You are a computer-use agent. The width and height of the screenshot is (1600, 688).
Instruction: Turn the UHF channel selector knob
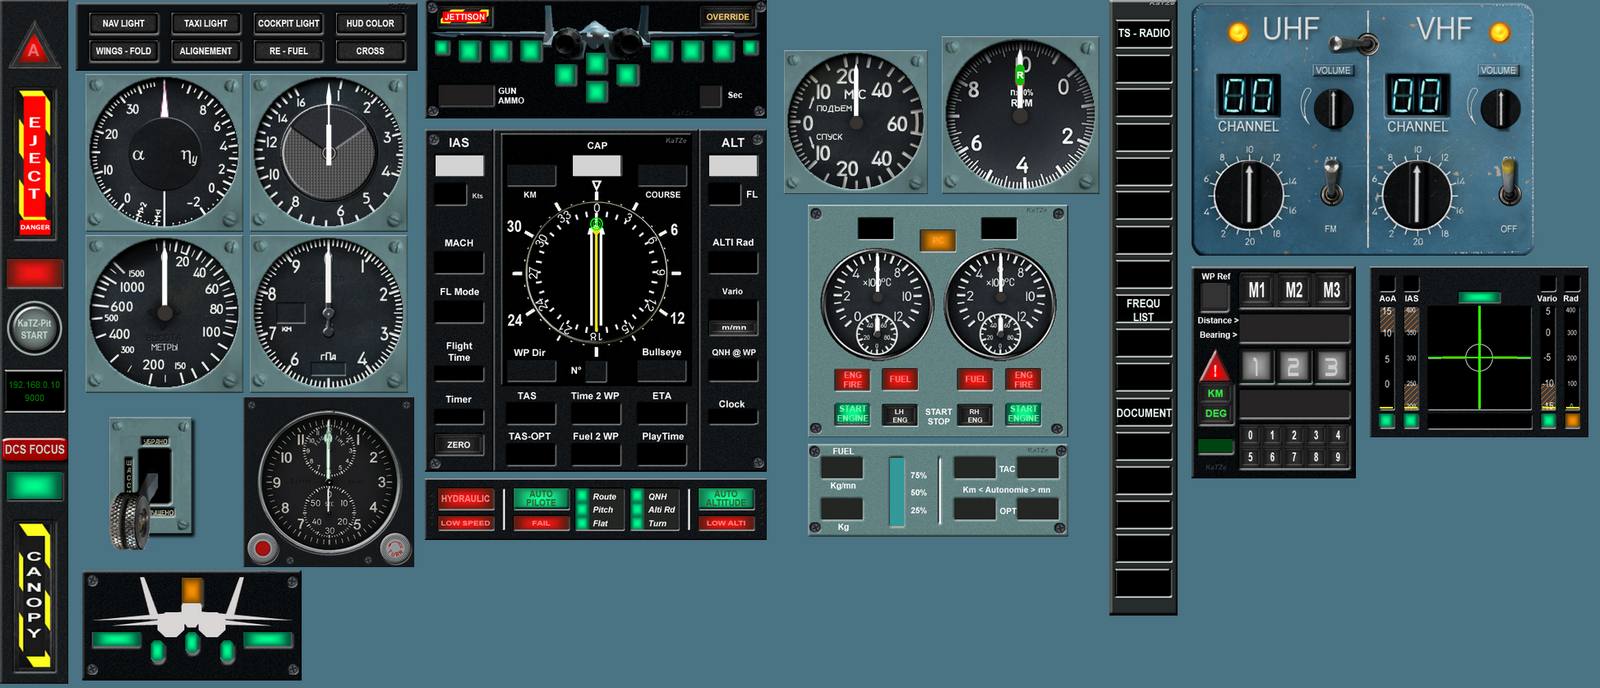(1248, 194)
